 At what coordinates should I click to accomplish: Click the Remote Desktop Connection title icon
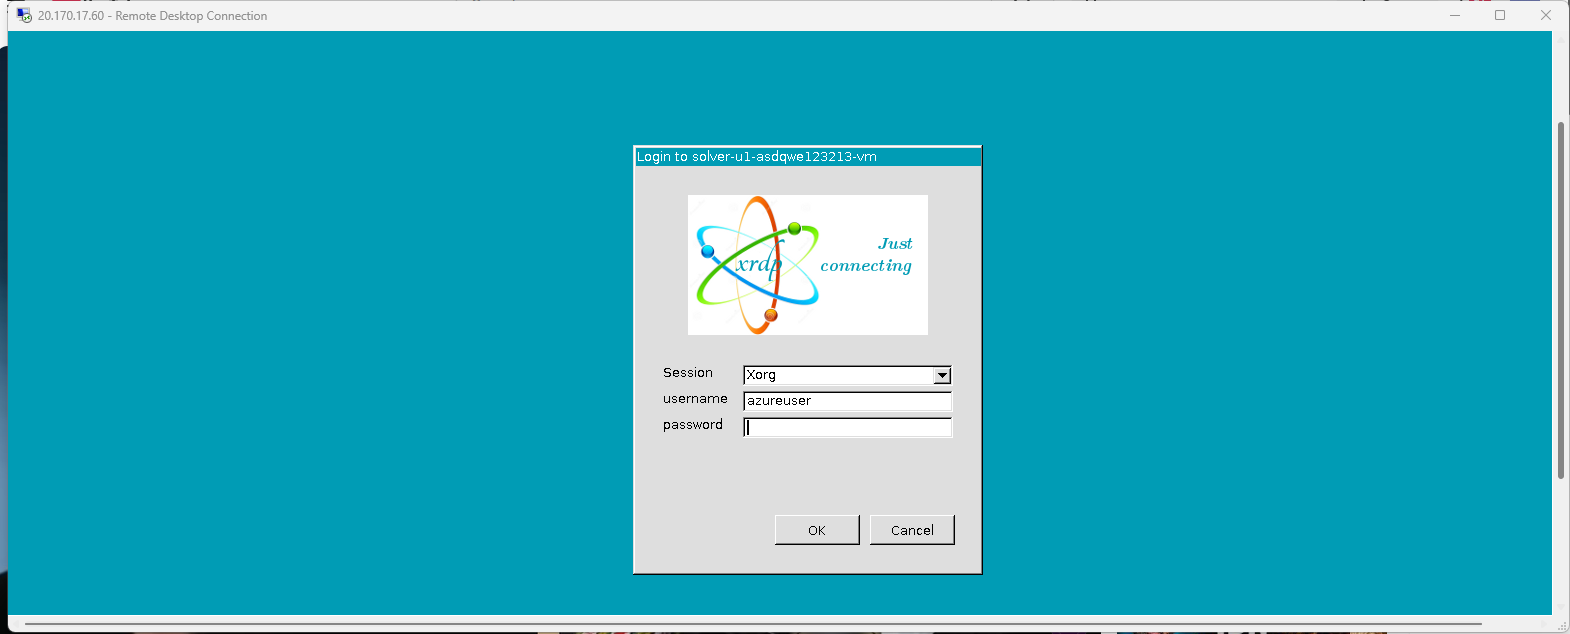[x=24, y=15]
